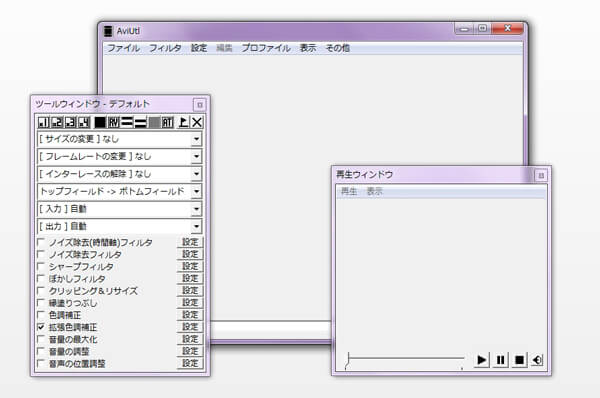Toggle ぼかしフィルタ checkbox
The height and width of the screenshot is (398, 600).
pyautogui.click(x=41, y=279)
